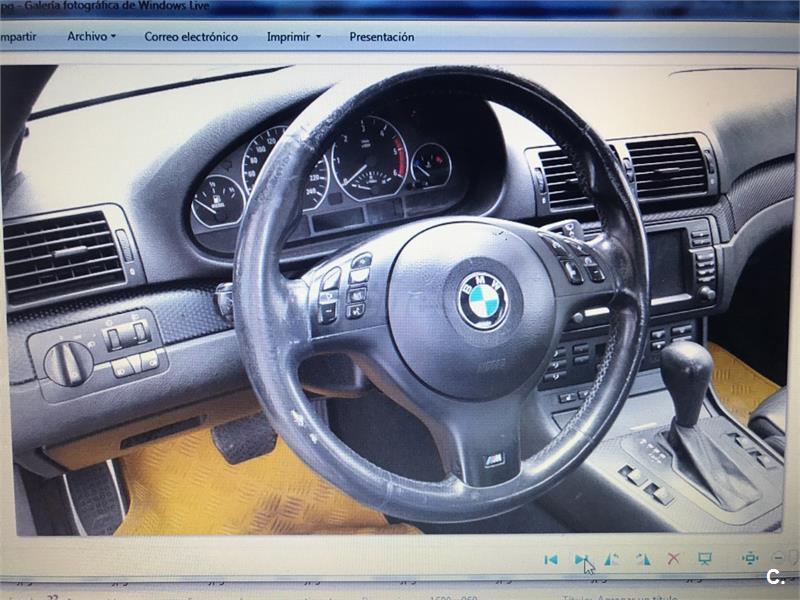Open the Archivo dropdown menu

[91, 37]
